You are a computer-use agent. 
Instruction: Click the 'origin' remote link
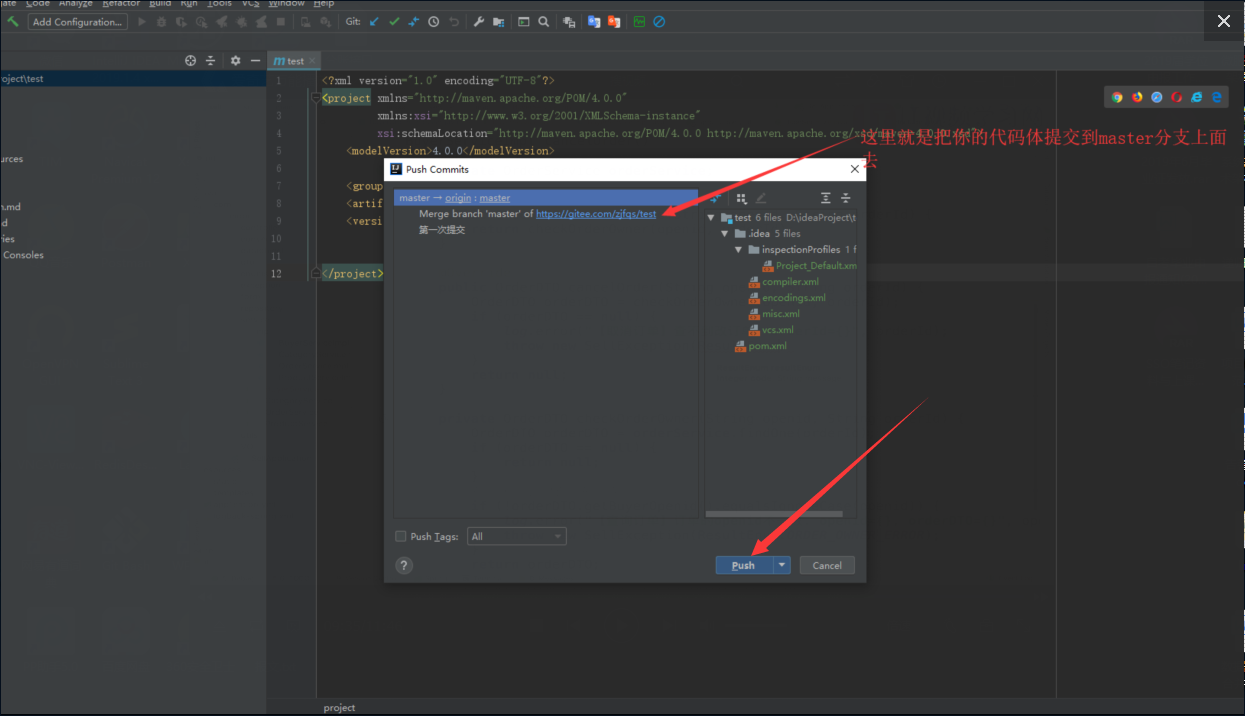click(458, 198)
